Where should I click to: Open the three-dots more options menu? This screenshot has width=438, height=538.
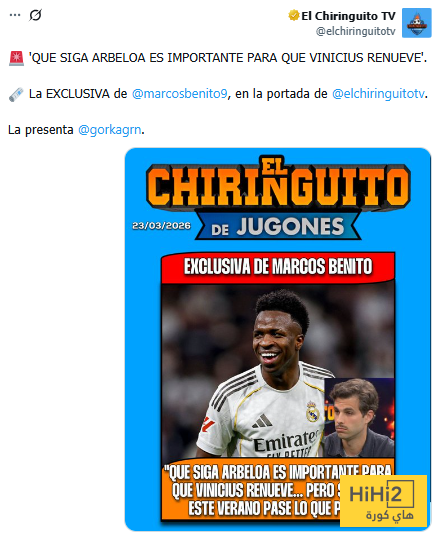point(15,15)
